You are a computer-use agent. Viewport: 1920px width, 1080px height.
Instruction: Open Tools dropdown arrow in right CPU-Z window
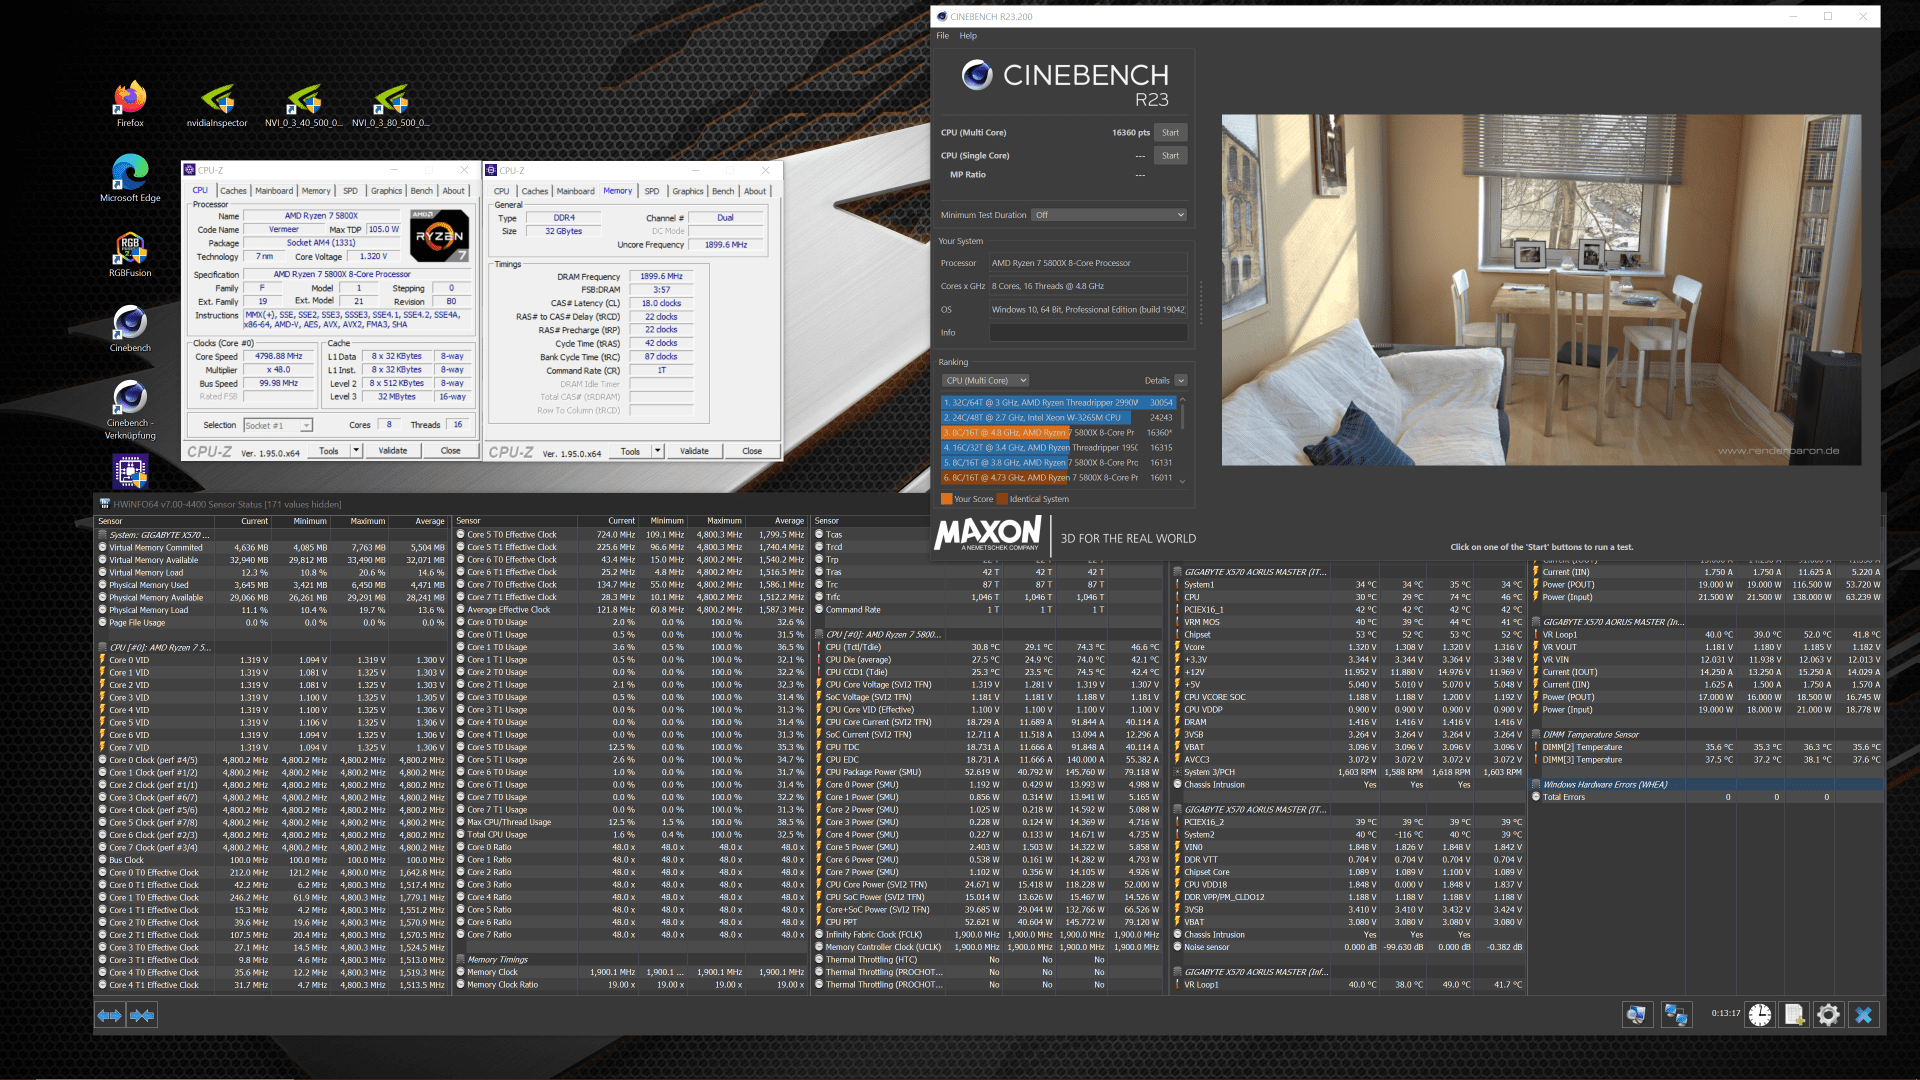pyautogui.click(x=658, y=451)
